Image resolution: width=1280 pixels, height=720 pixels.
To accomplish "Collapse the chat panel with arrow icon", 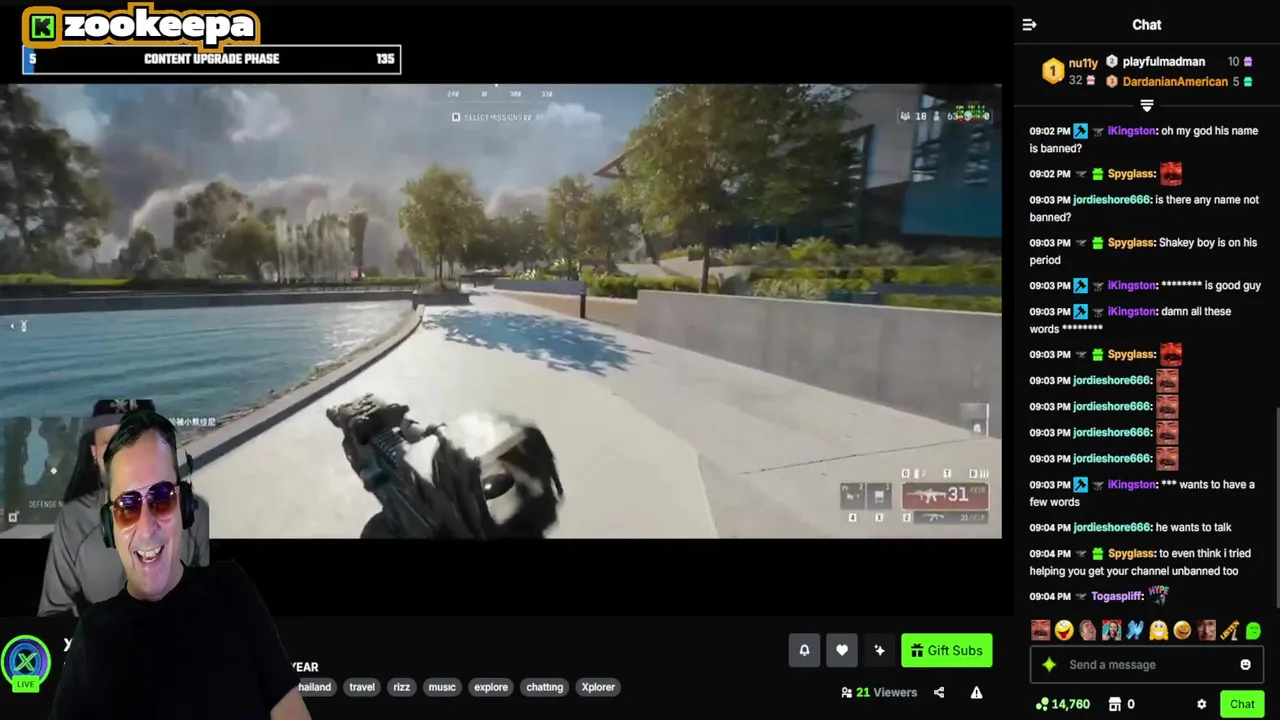I will (x=1029, y=25).
